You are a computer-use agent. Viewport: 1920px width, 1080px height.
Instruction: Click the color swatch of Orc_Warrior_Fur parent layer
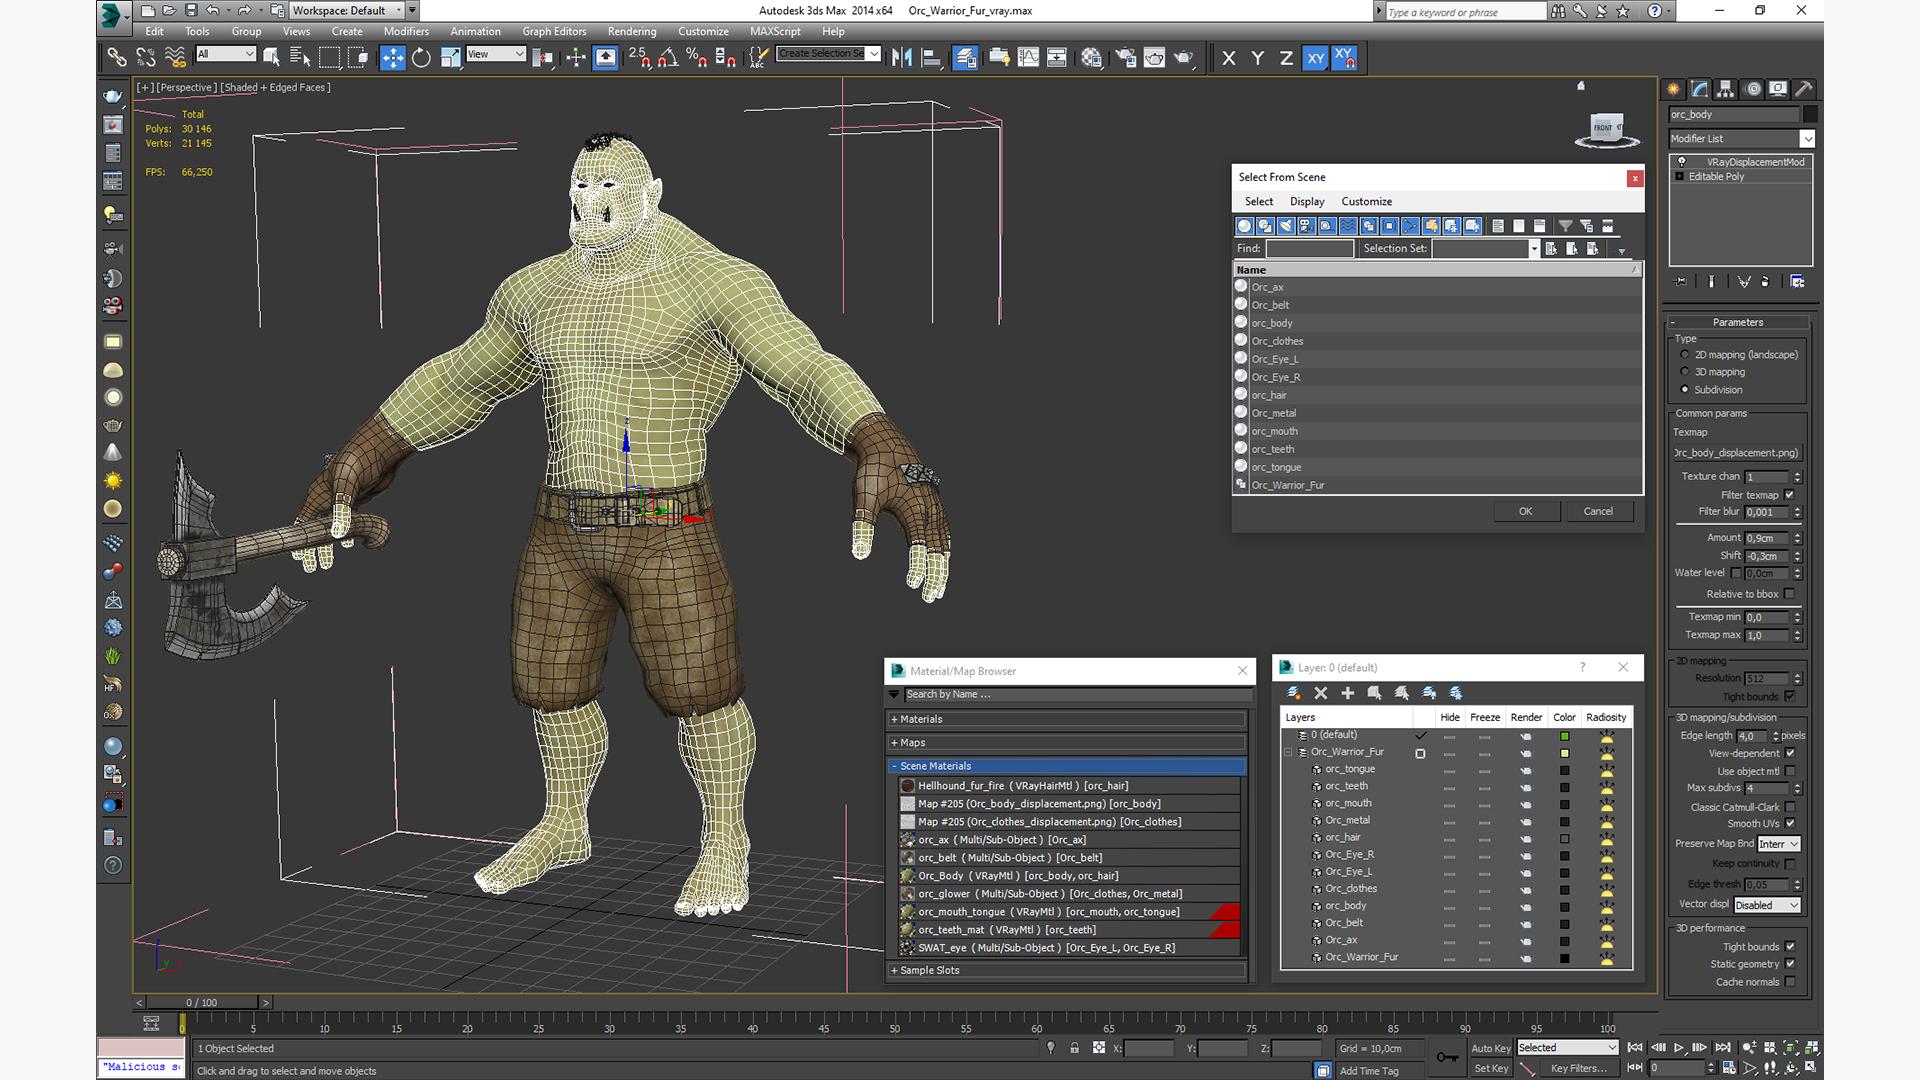1564,753
